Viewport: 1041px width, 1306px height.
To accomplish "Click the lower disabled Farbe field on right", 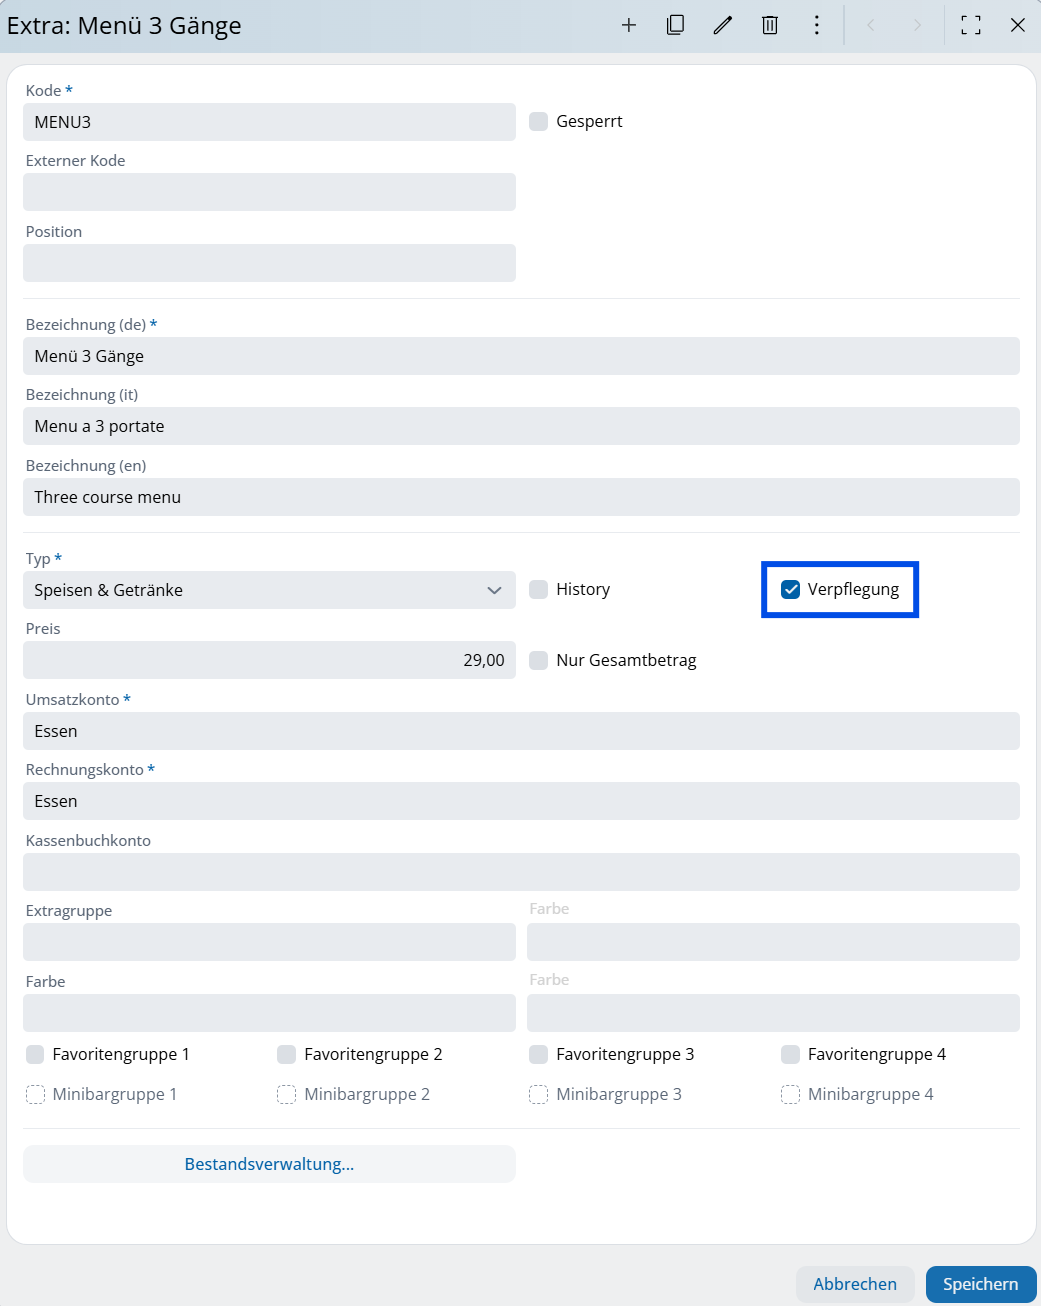I will pos(773,1013).
